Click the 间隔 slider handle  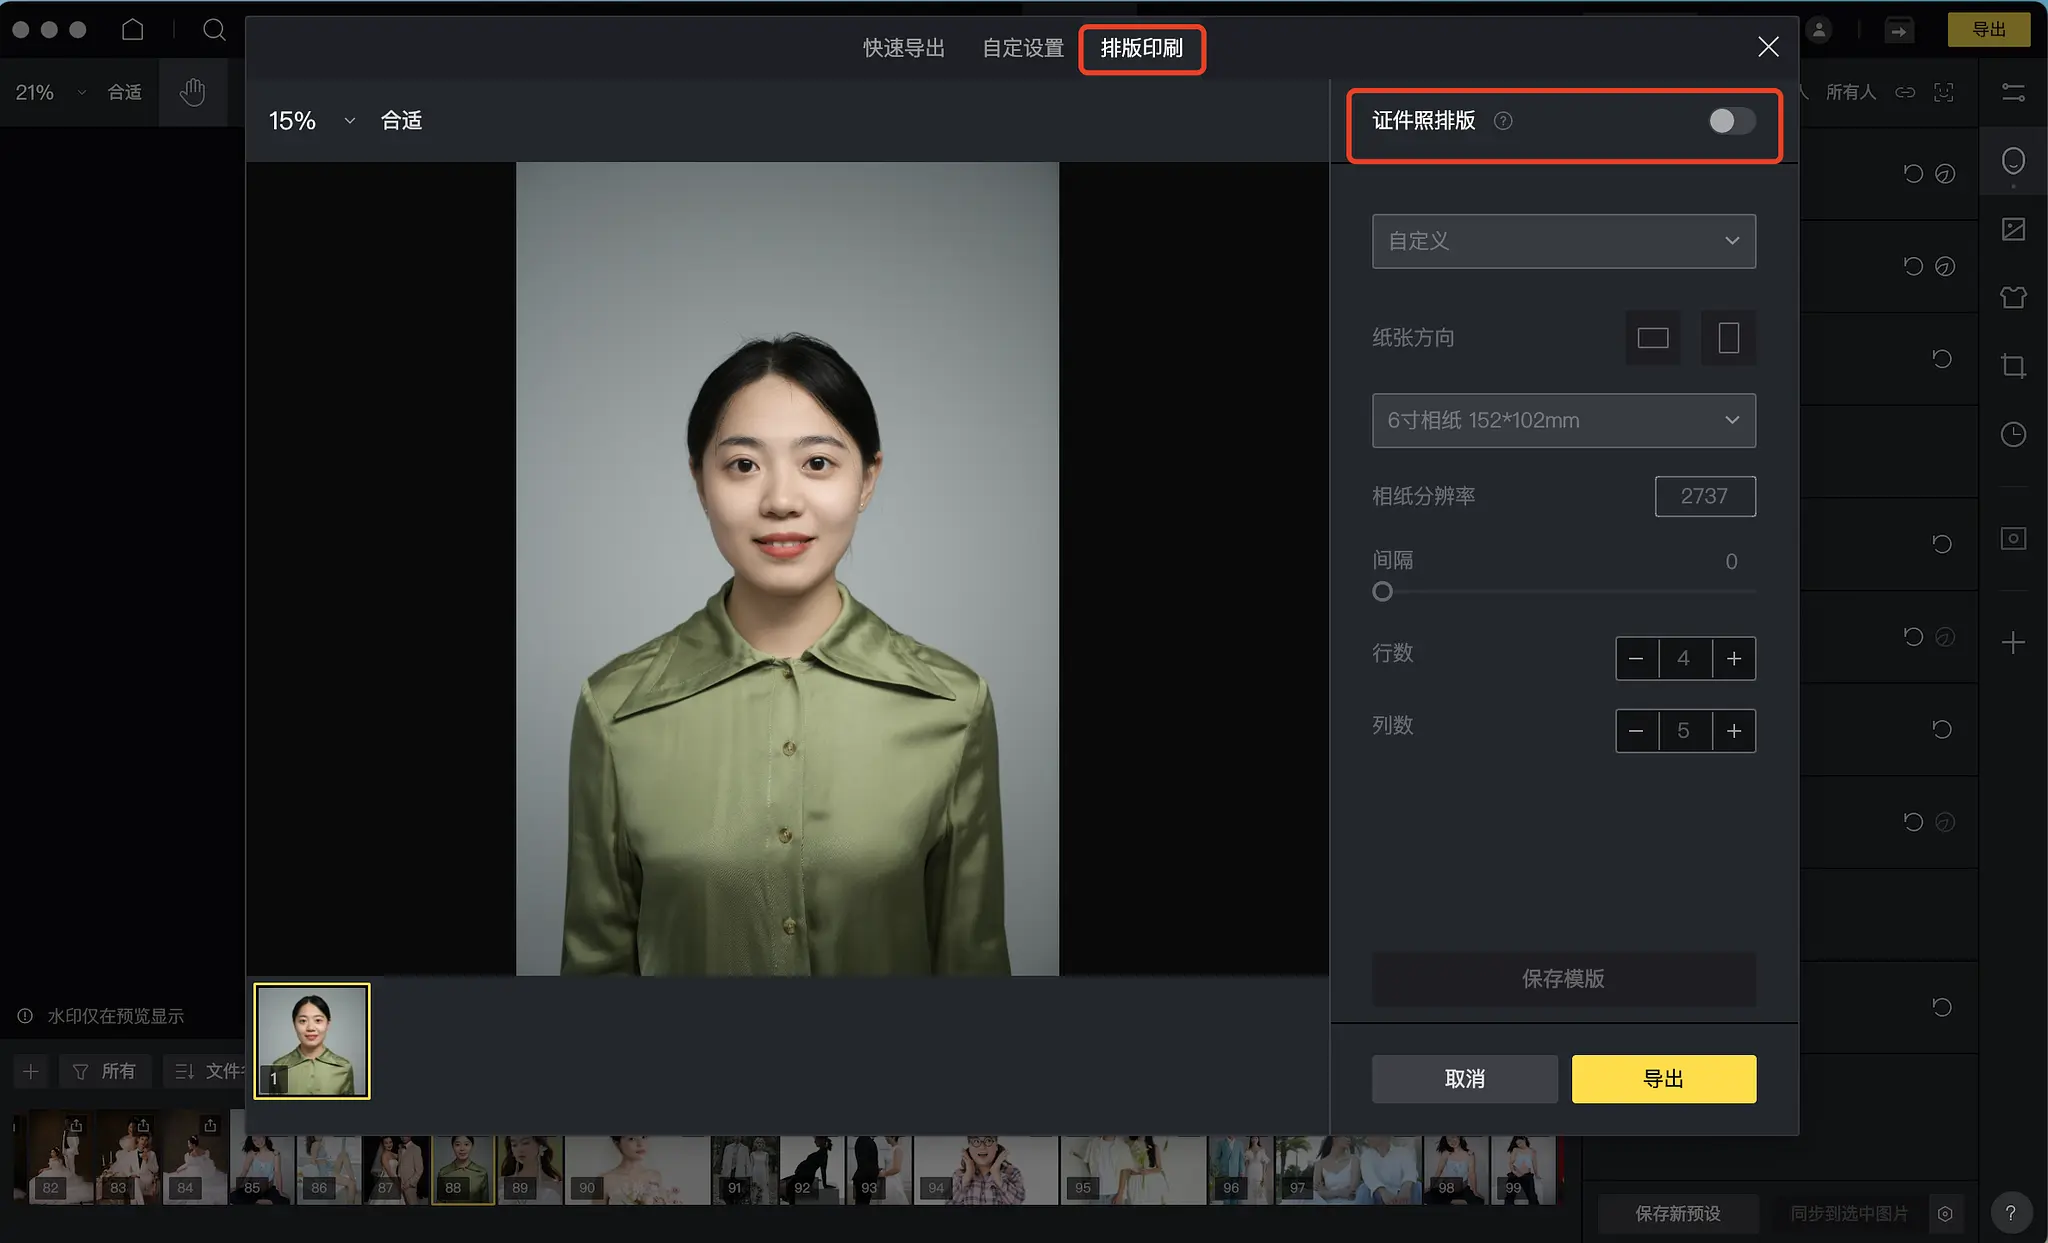[1382, 592]
